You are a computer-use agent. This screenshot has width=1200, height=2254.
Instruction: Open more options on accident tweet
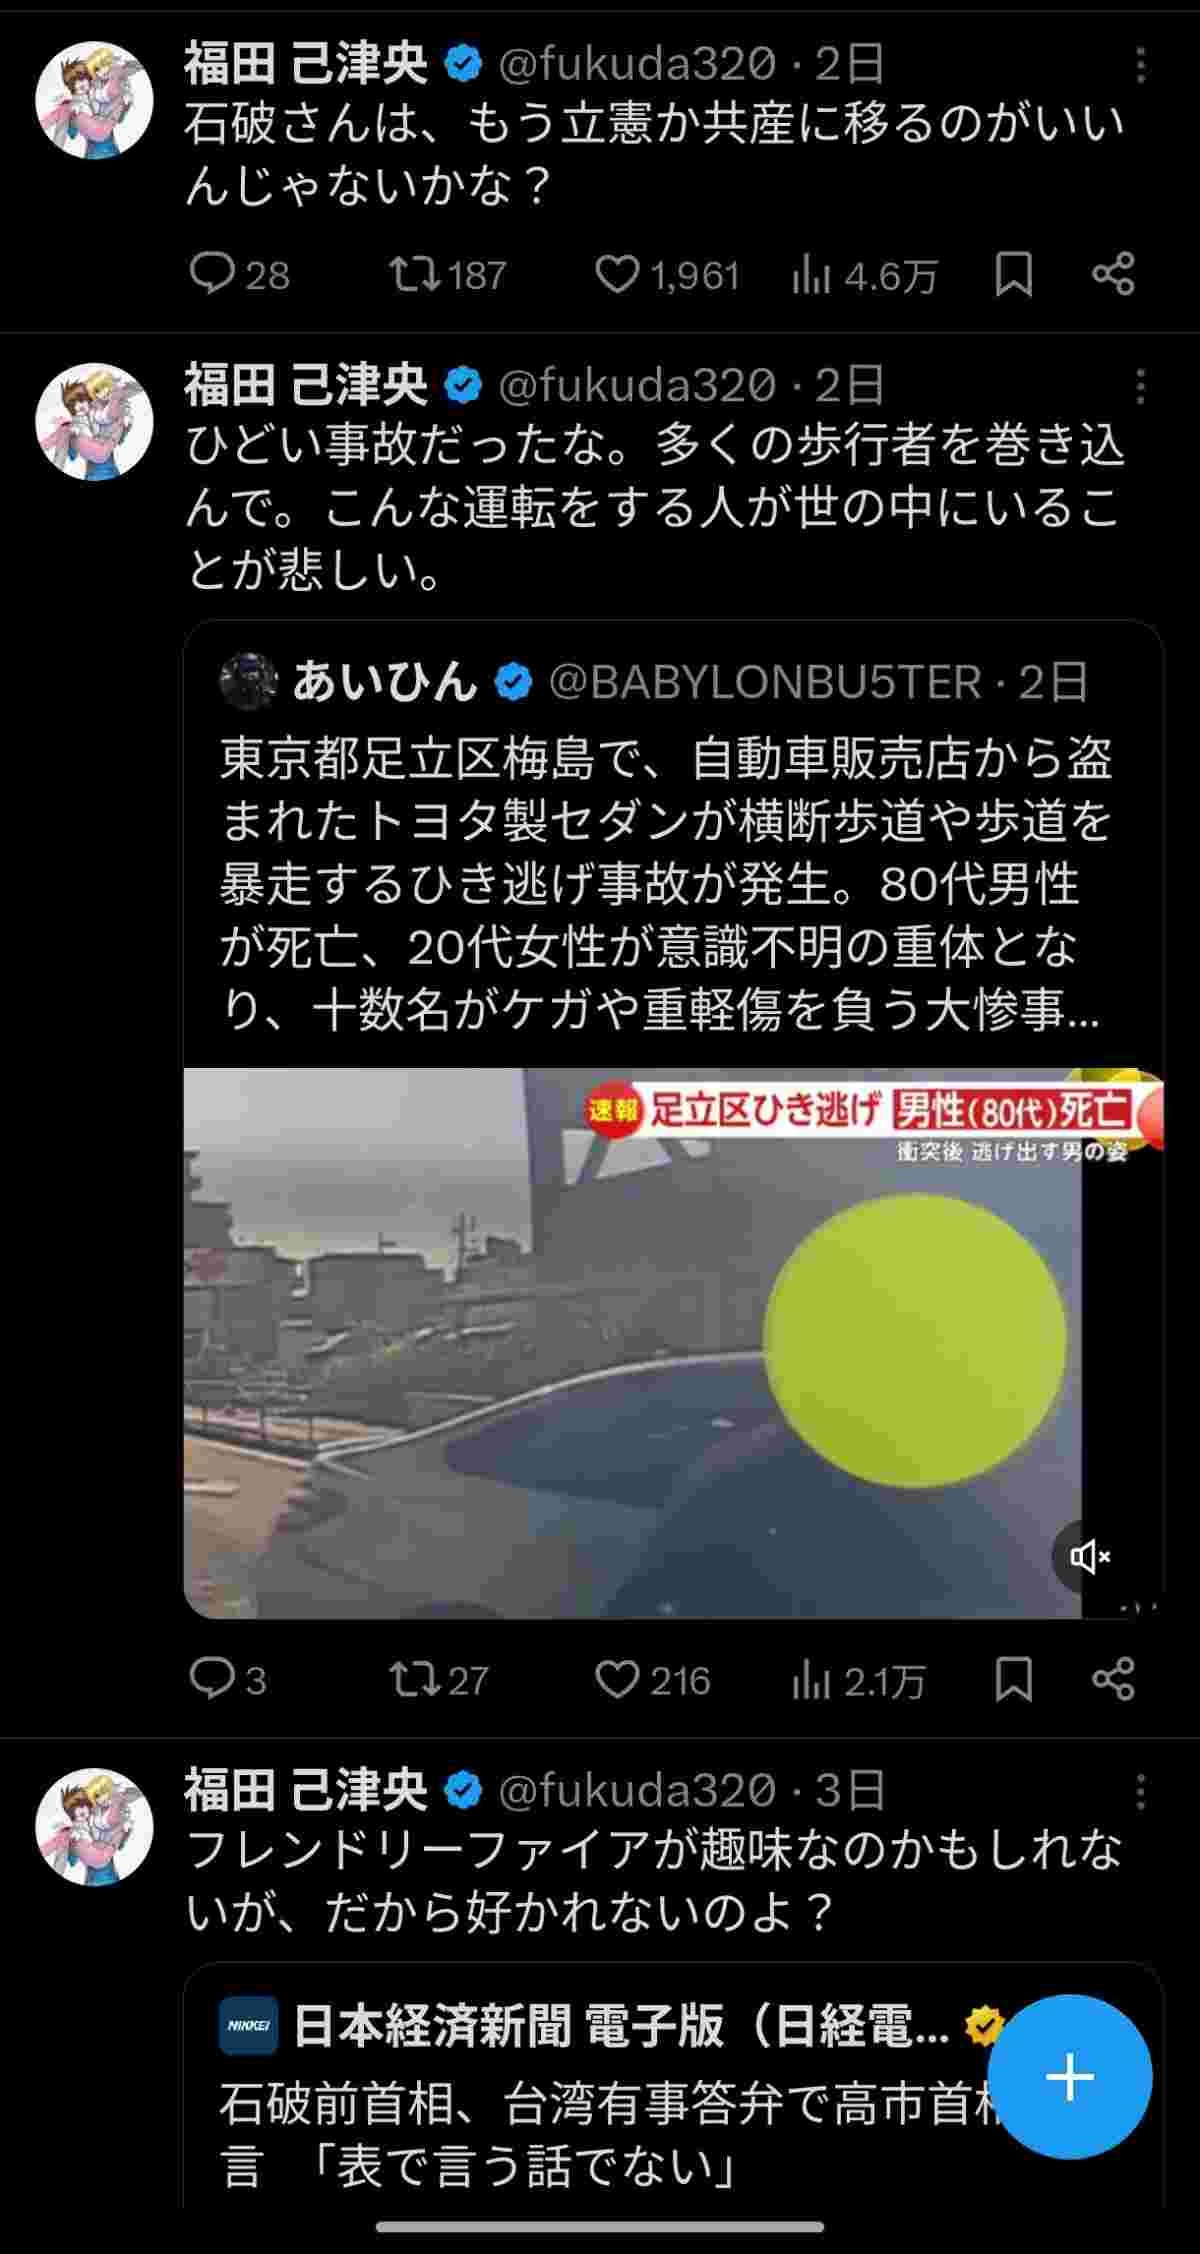pos(1141,386)
